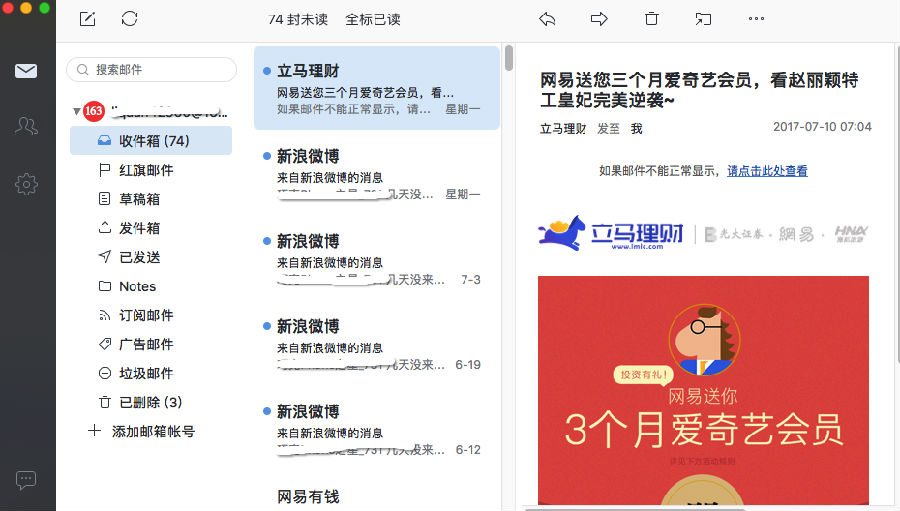This screenshot has height=511, width=900.
Task: Click the forward arrow icon
Action: click(599, 19)
